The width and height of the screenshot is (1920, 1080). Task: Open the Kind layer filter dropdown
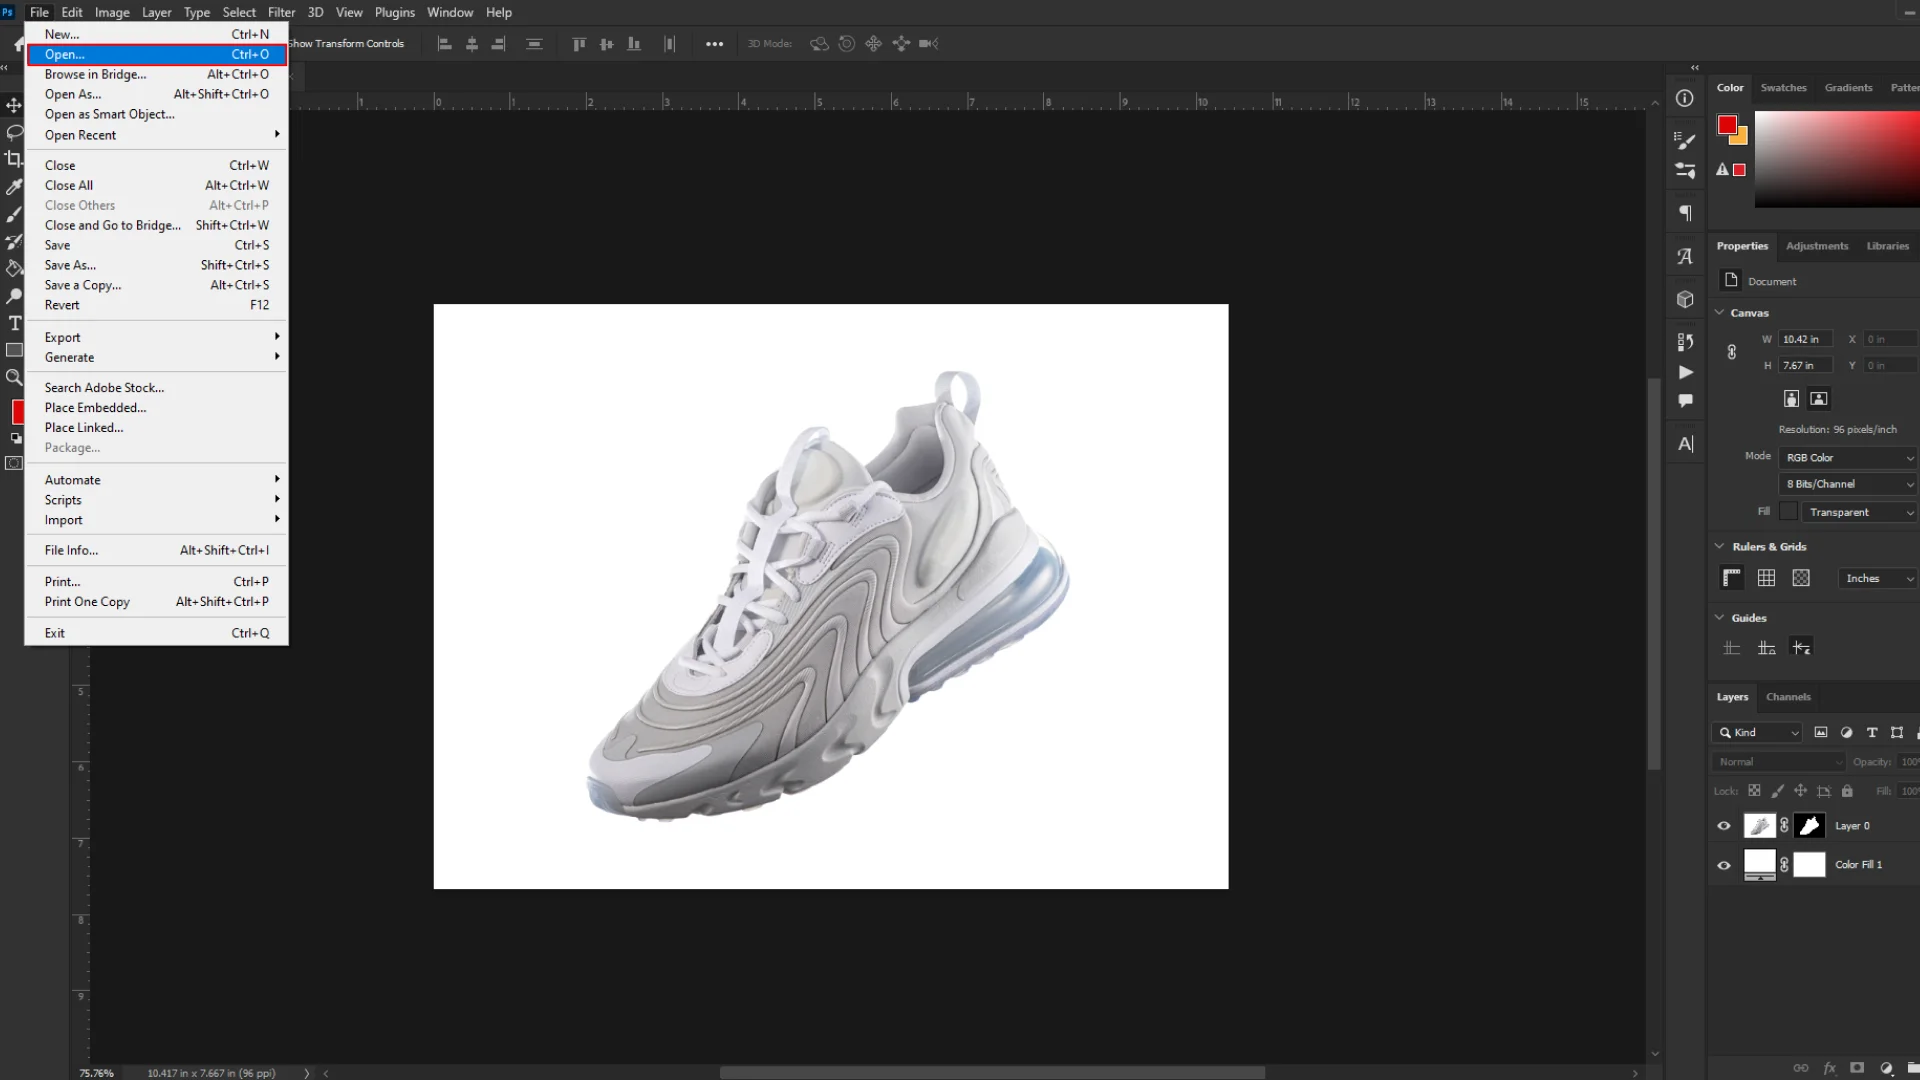pos(1757,733)
